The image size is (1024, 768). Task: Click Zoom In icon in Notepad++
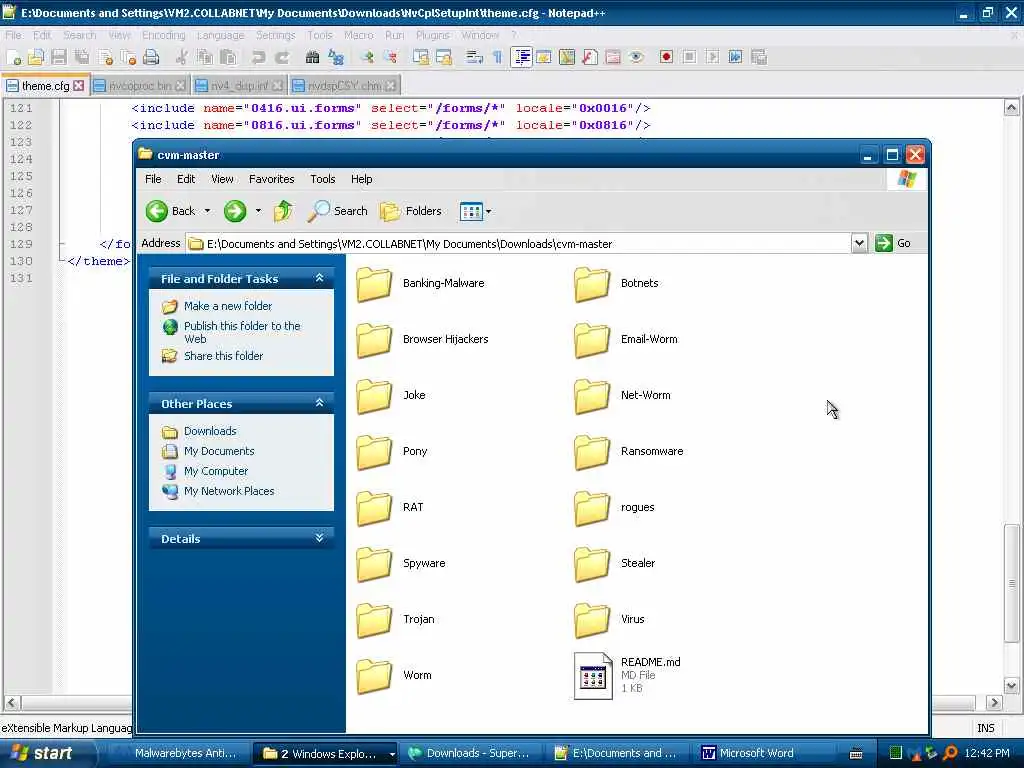(367, 57)
